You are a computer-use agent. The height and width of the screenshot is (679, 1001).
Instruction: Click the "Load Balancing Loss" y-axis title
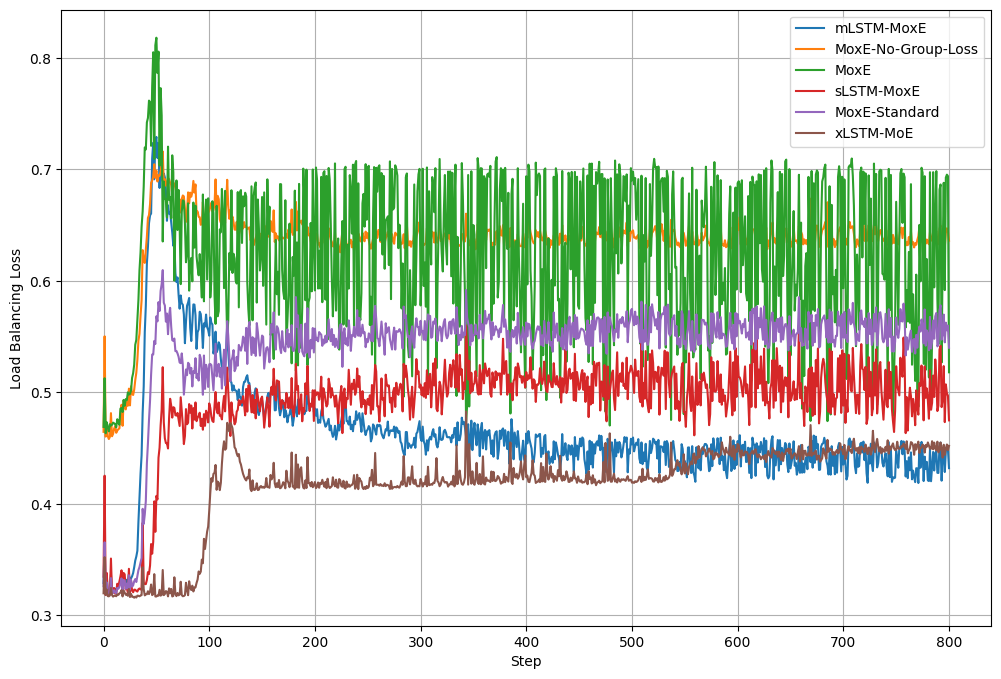16,319
